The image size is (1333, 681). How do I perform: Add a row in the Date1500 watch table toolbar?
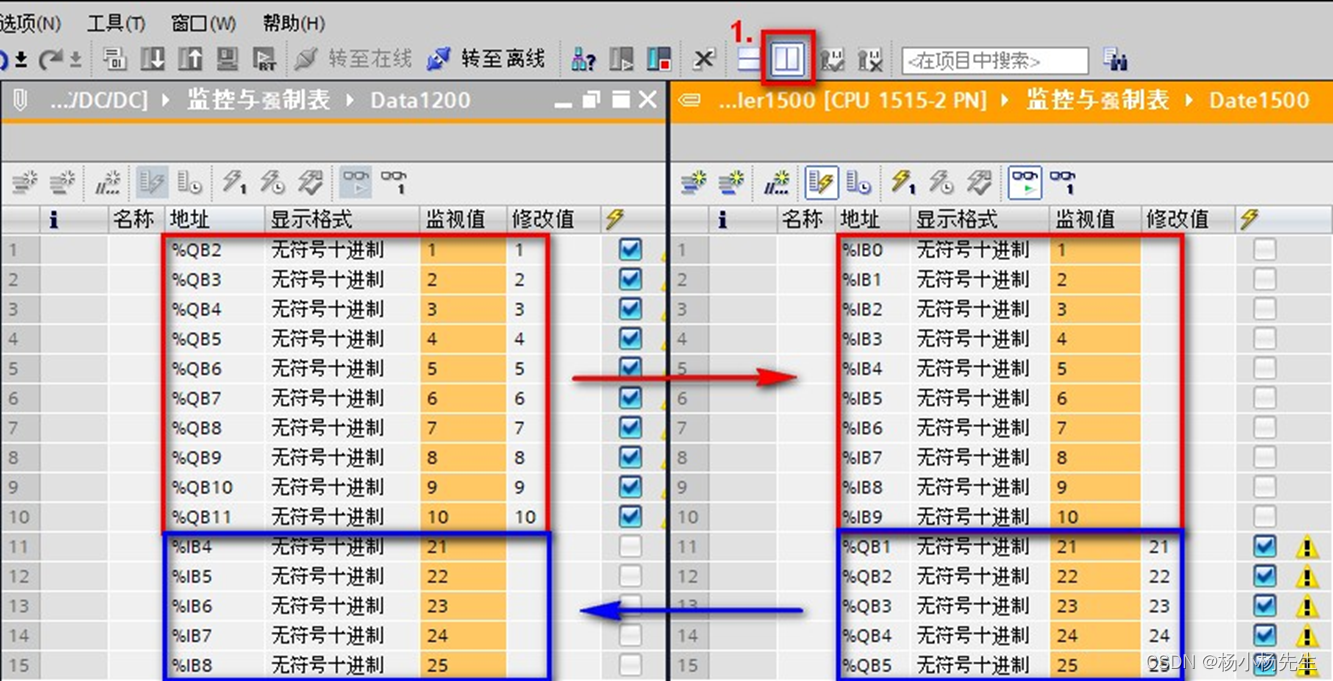(x=731, y=182)
